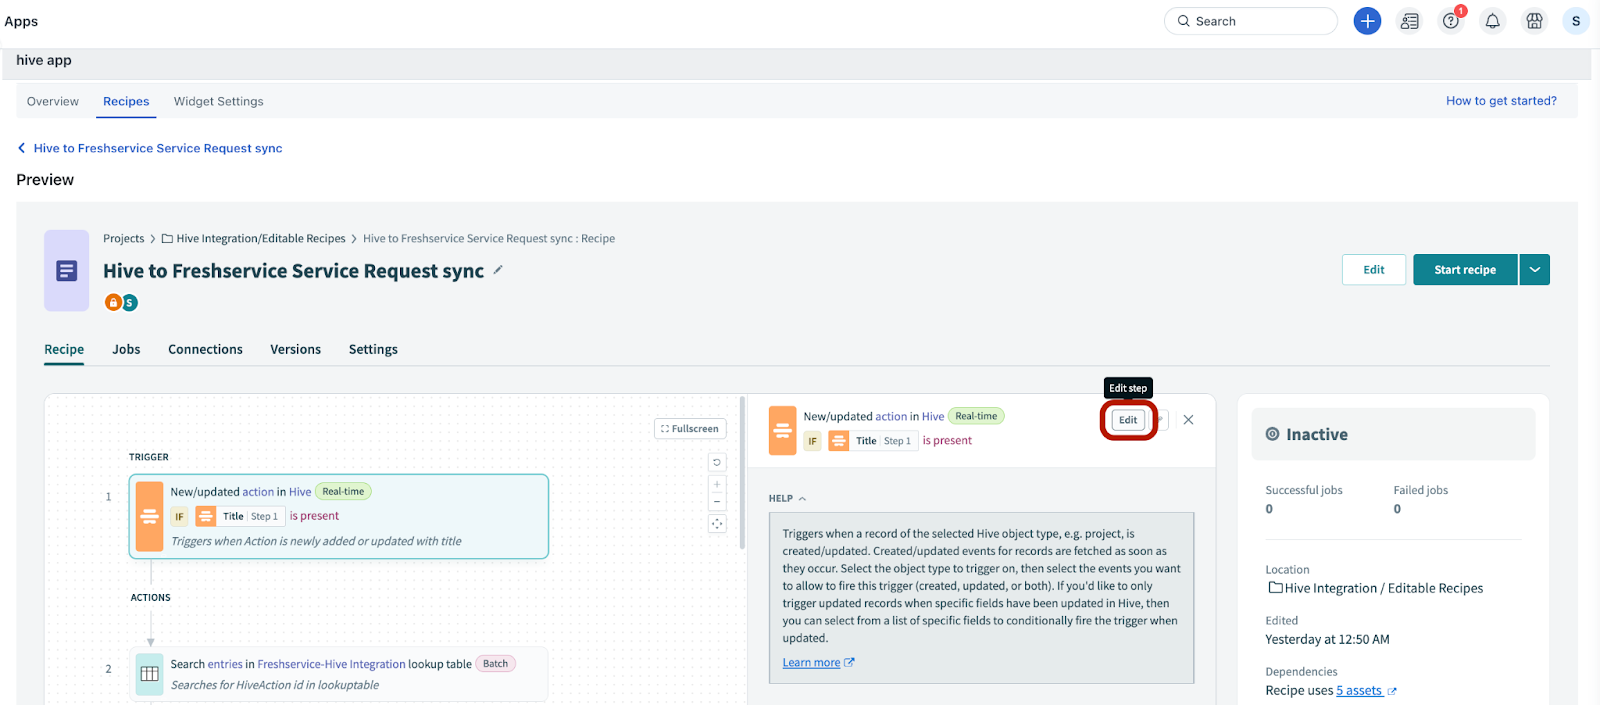This screenshot has height=705, width=1600.
Task: Click the Hive app icon on trigger step
Action: click(149, 517)
